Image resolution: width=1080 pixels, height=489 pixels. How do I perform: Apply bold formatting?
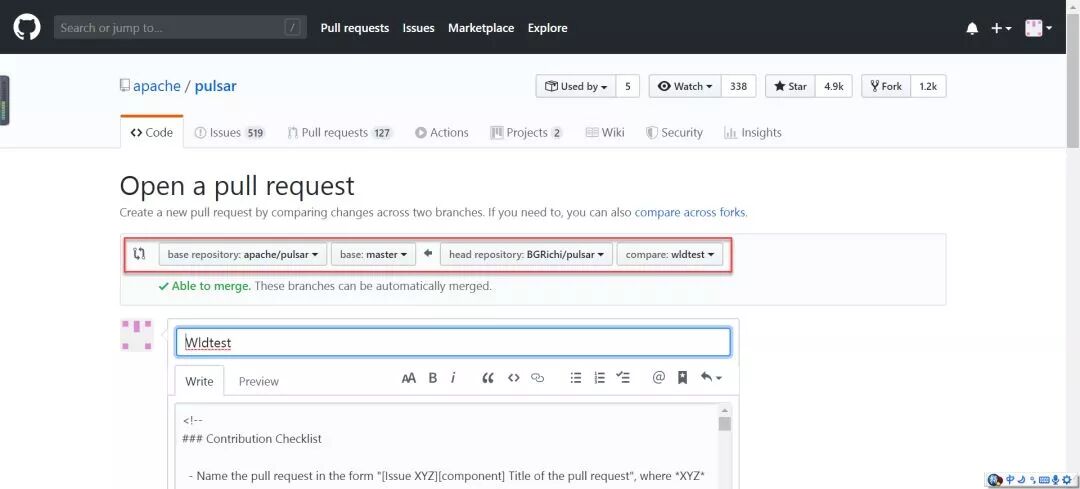click(433, 377)
